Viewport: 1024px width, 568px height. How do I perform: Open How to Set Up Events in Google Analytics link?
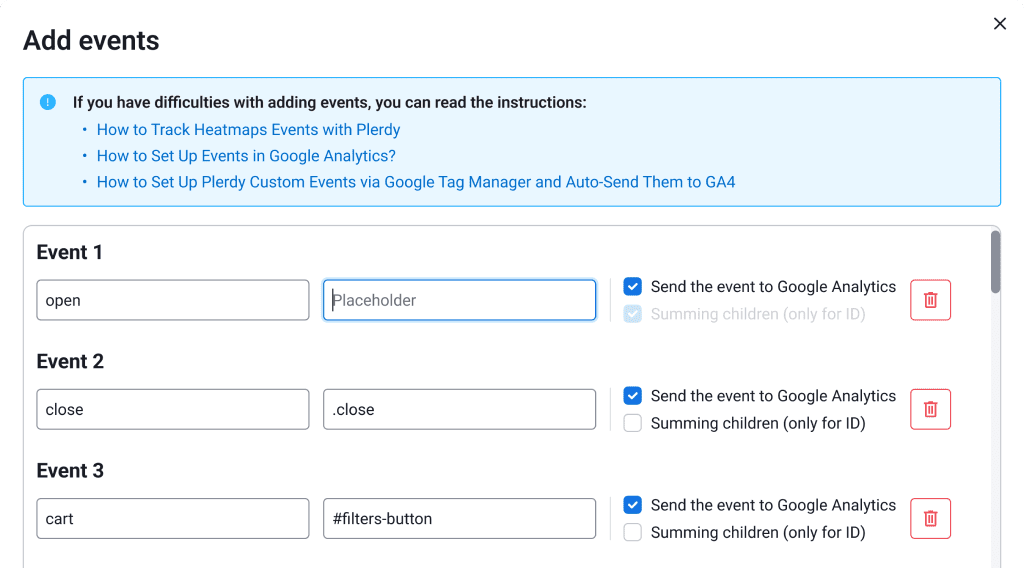click(246, 156)
